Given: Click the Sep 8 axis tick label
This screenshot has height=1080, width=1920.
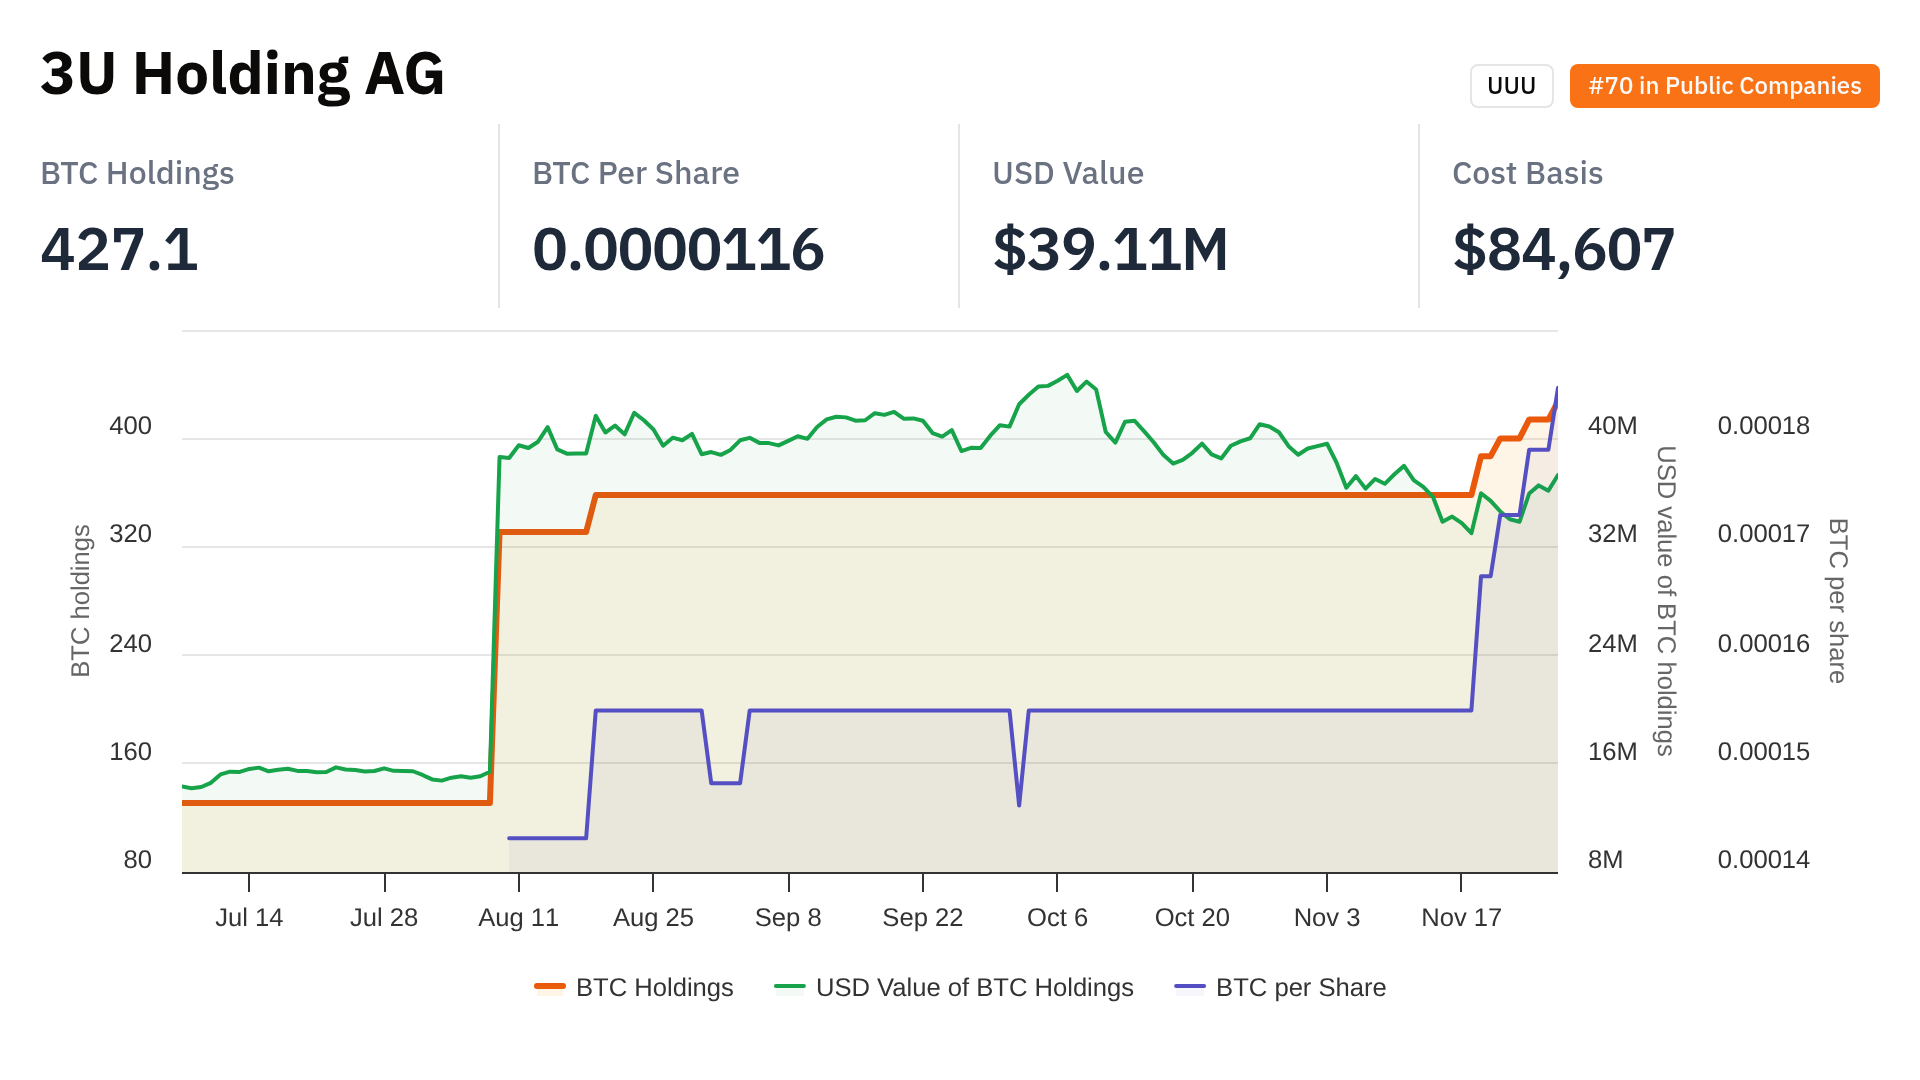Looking at the screenshot, I should click(x=788, y=917).
